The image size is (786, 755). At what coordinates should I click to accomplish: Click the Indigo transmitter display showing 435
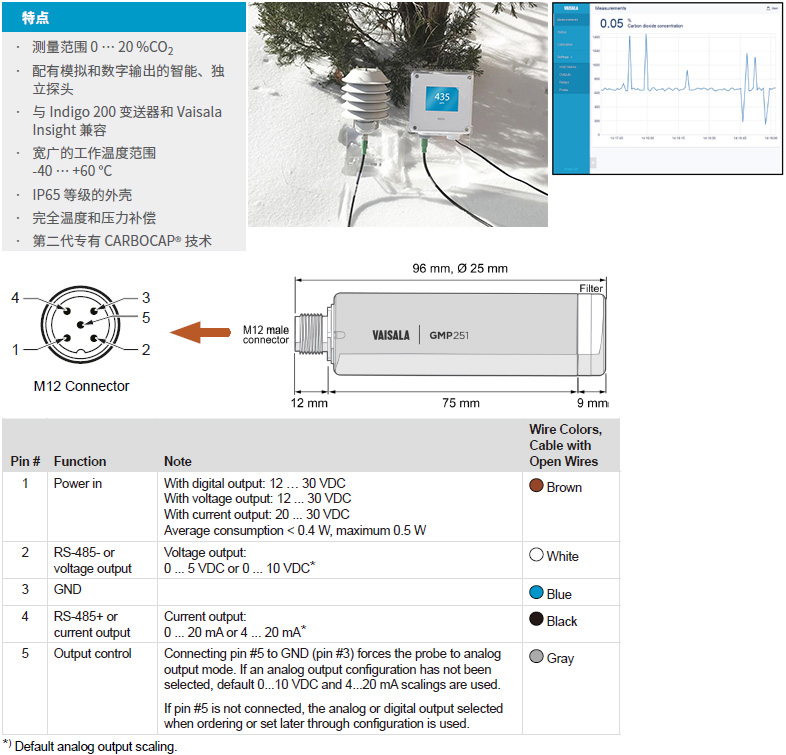point(442,97)
